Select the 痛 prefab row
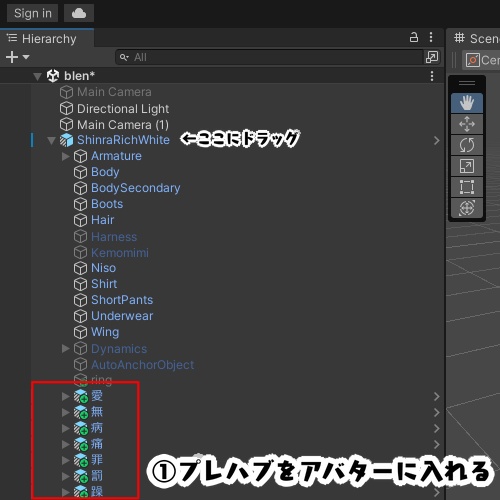This screenshot has width=500, height=500. tap(97, 444)
